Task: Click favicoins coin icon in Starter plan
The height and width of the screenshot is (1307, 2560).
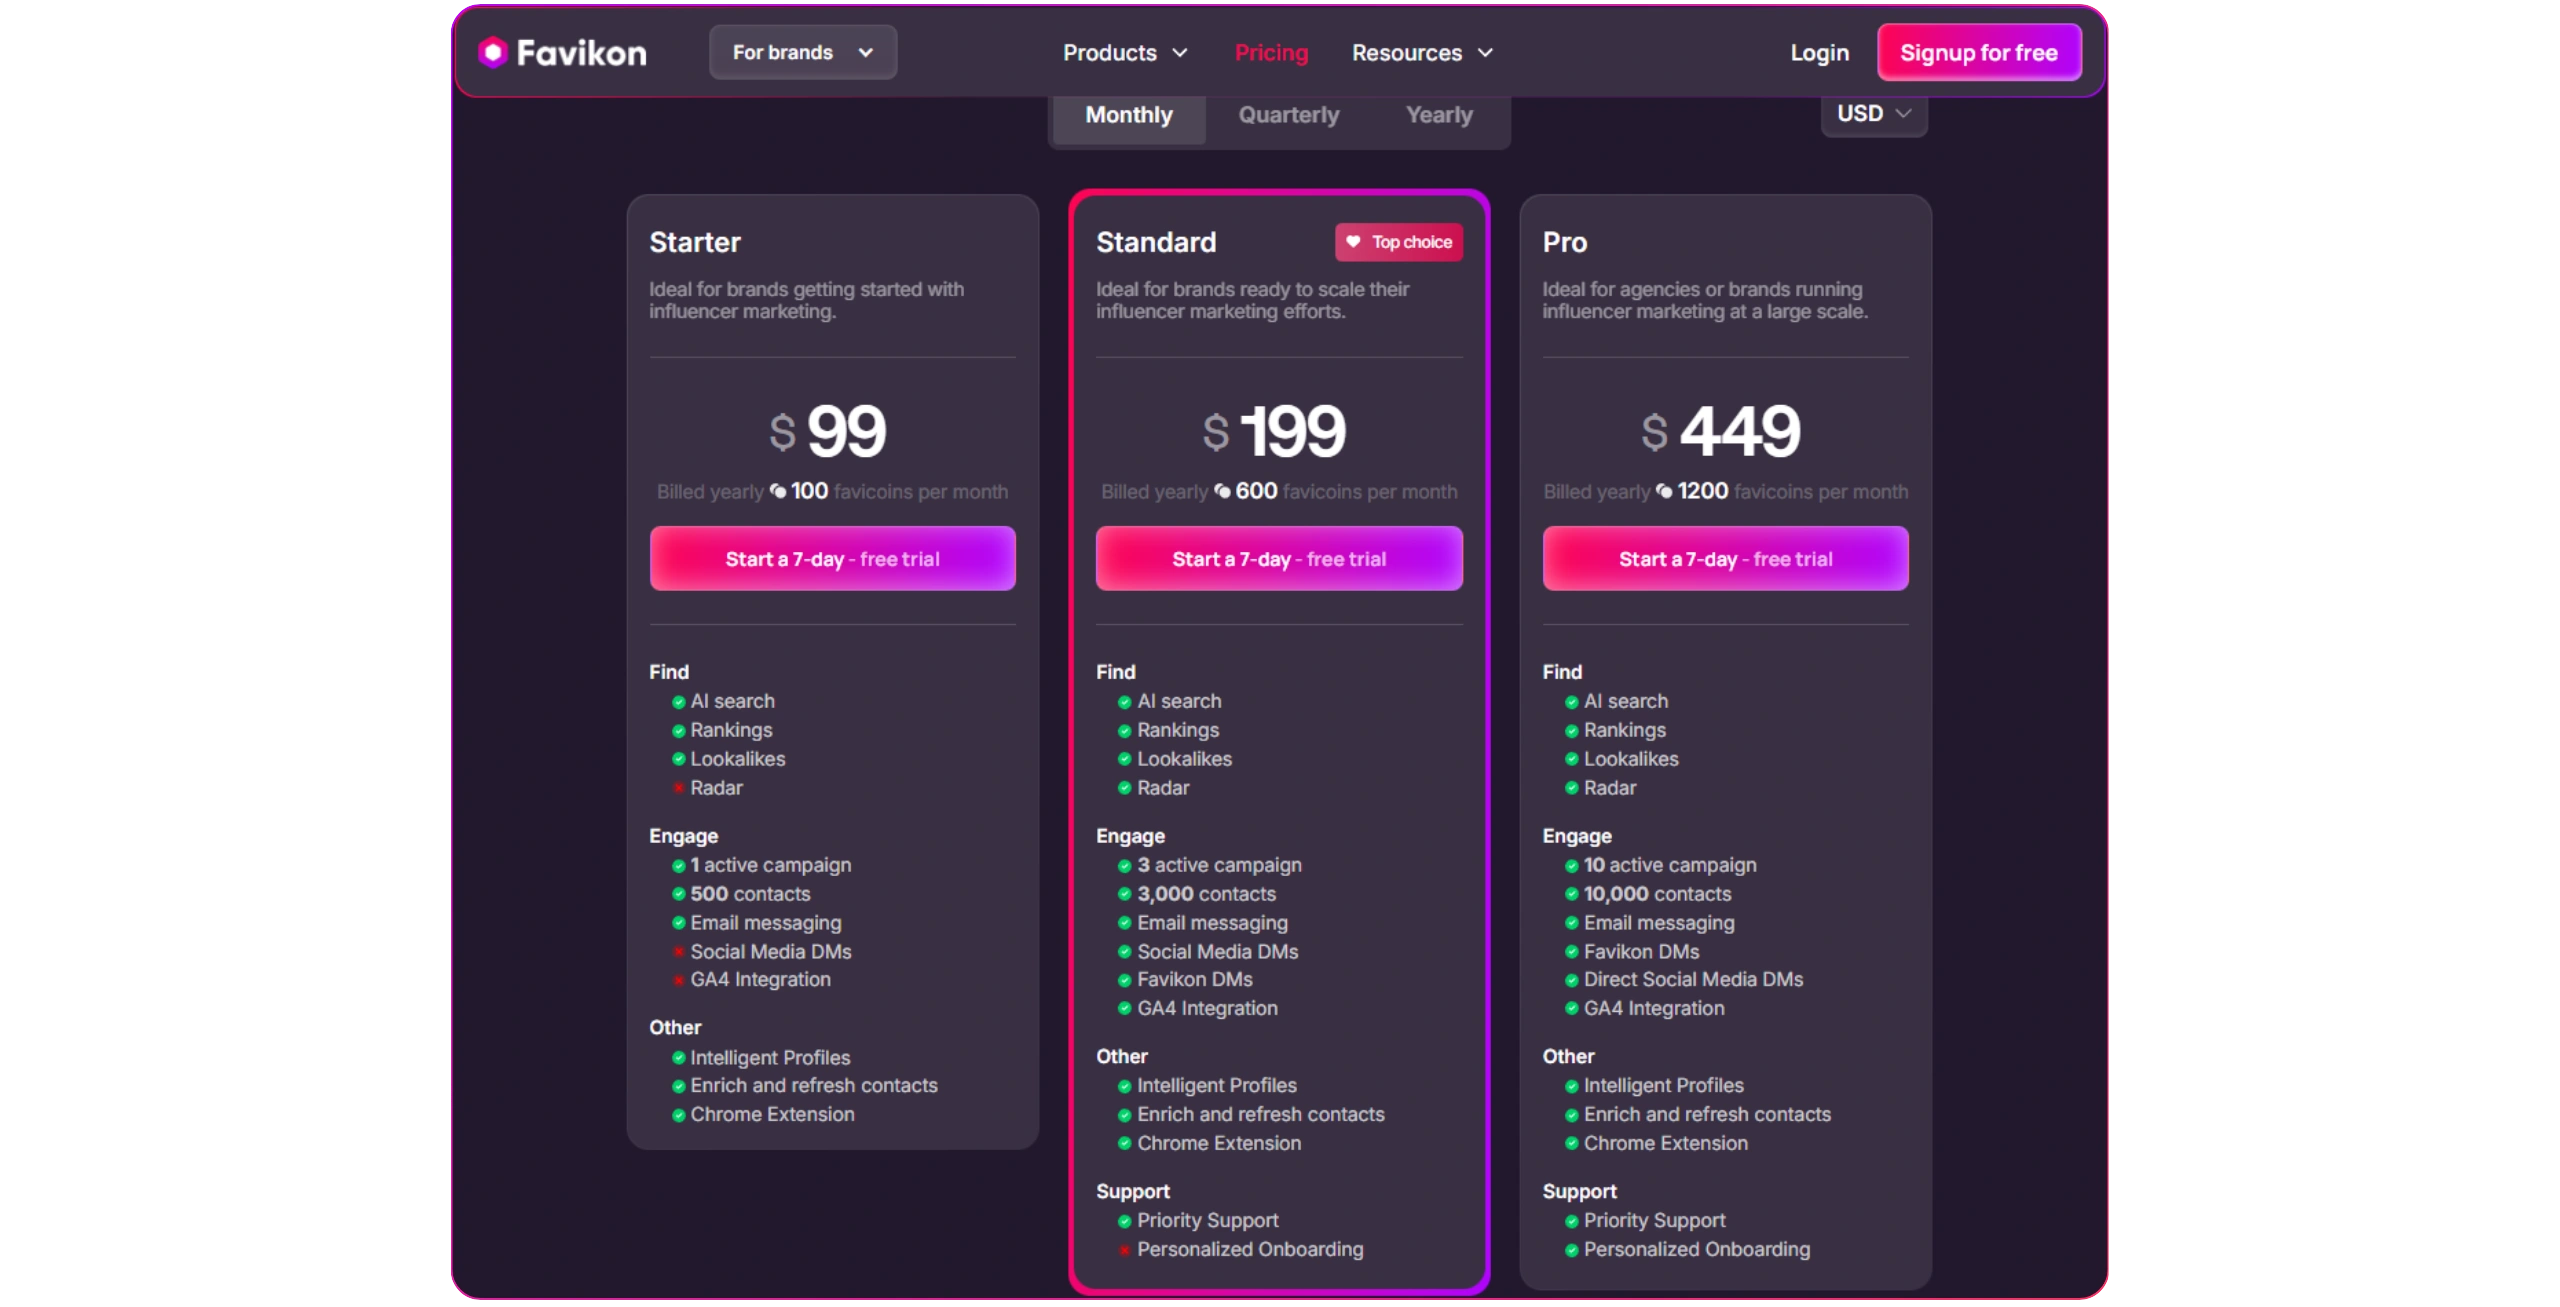Action: (778, 491)
